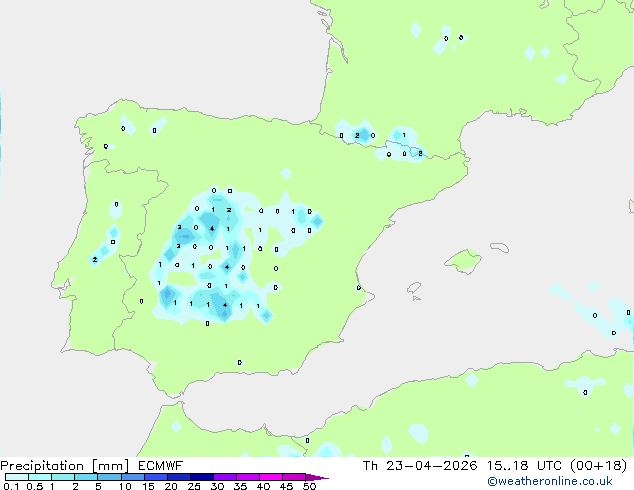The image size is (634, 490).
Task: Click the "Th 23-04-2026" date text
Action: (x=420, y=466)
